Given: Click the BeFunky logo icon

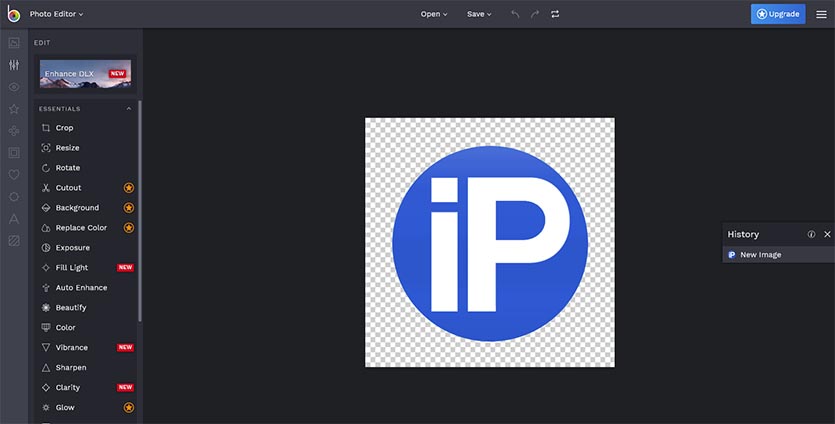Looking at the screenshot, I should pos(14,14).
